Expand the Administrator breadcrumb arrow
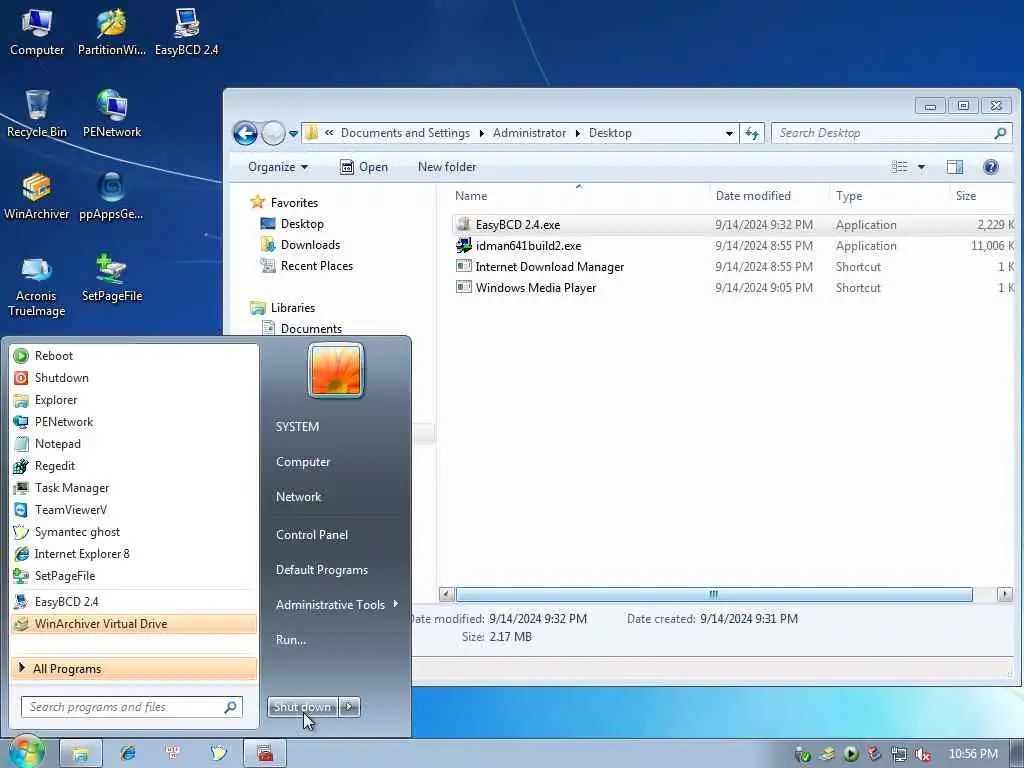The height and width of the screenshot is (768, 1024). [x=578, y=133]
